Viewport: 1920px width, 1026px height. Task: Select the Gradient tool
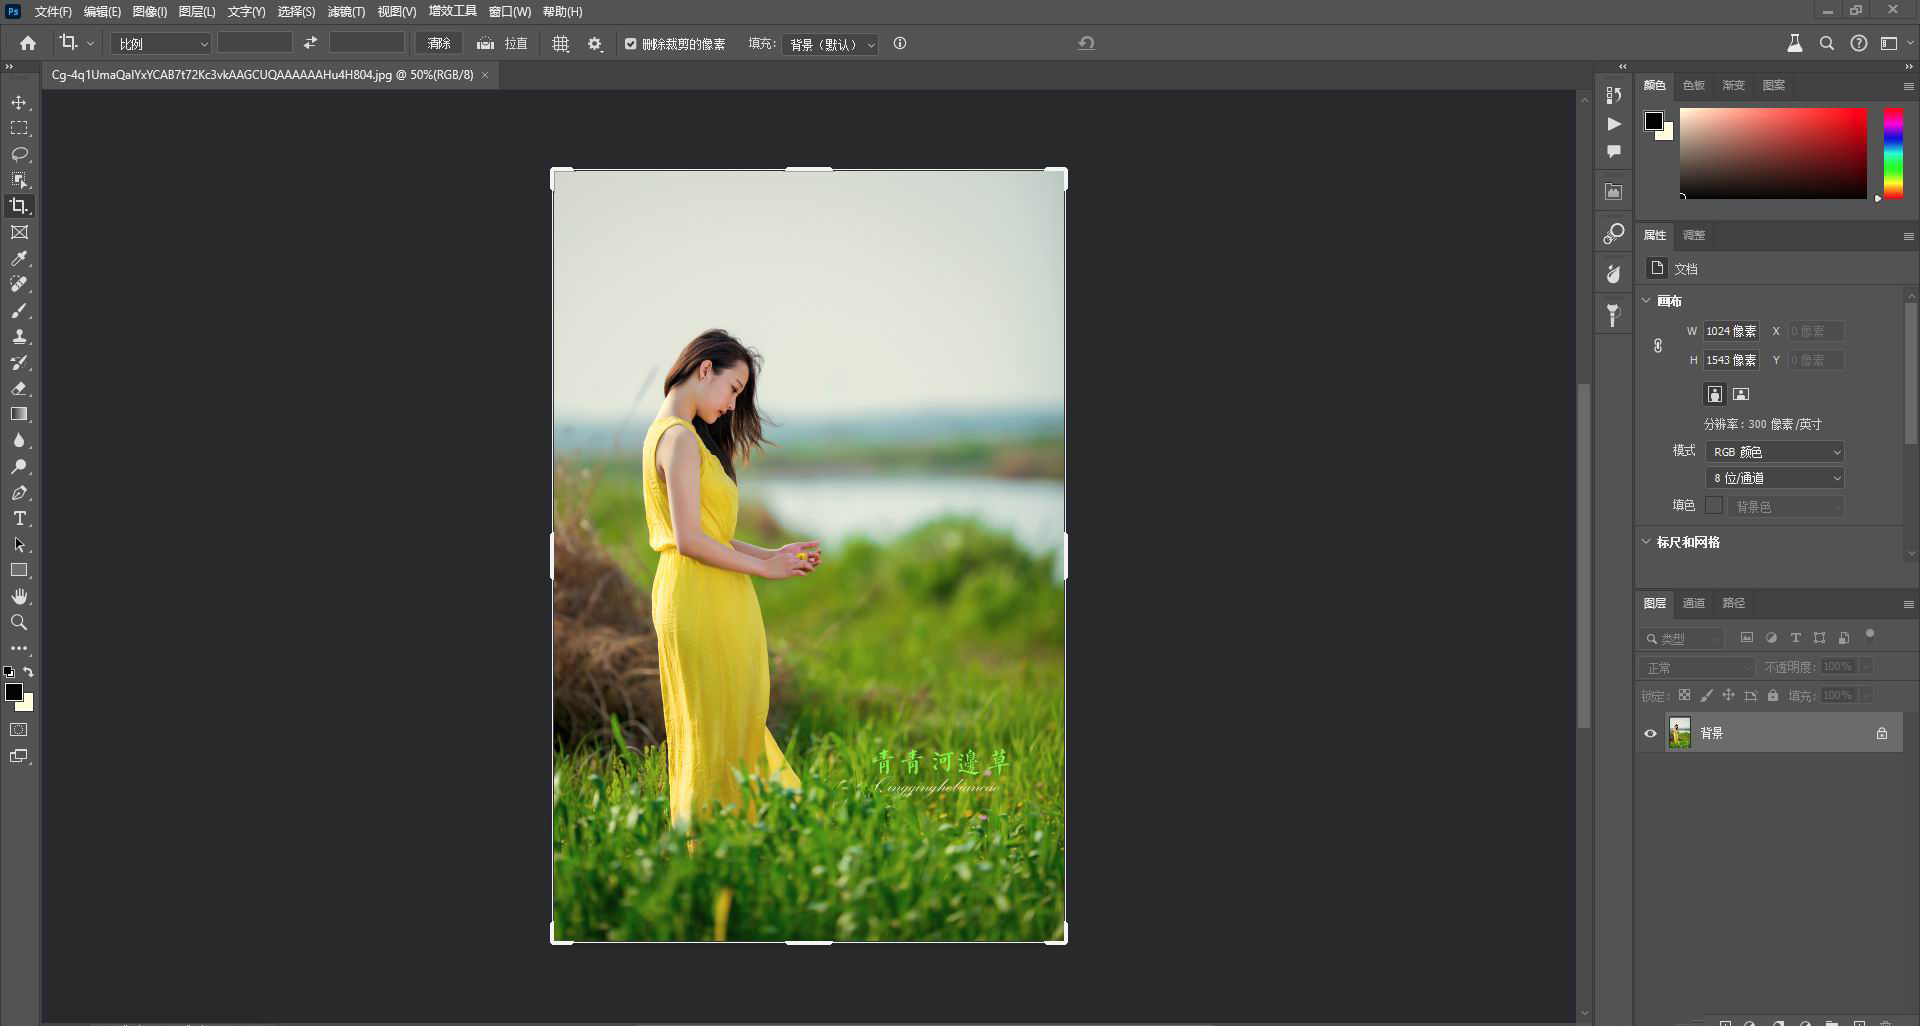[x=19, y=415]
